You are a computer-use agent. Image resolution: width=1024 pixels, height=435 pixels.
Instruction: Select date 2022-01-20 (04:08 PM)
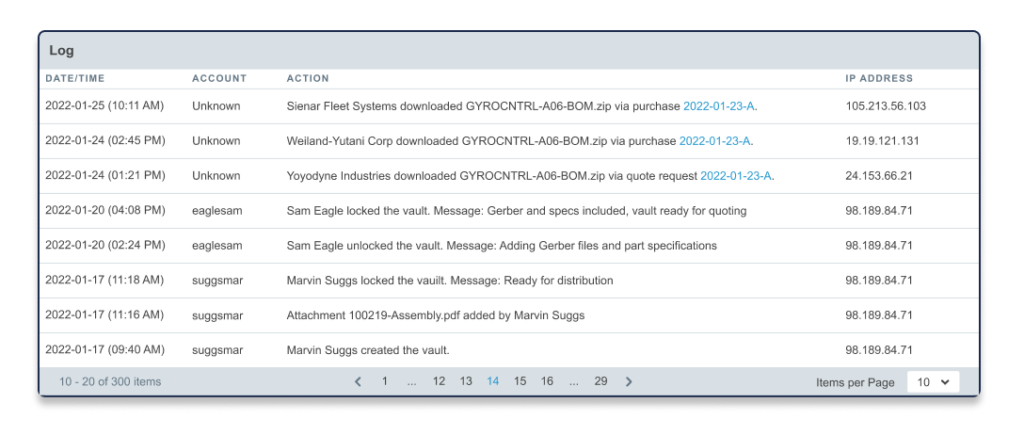105,211
